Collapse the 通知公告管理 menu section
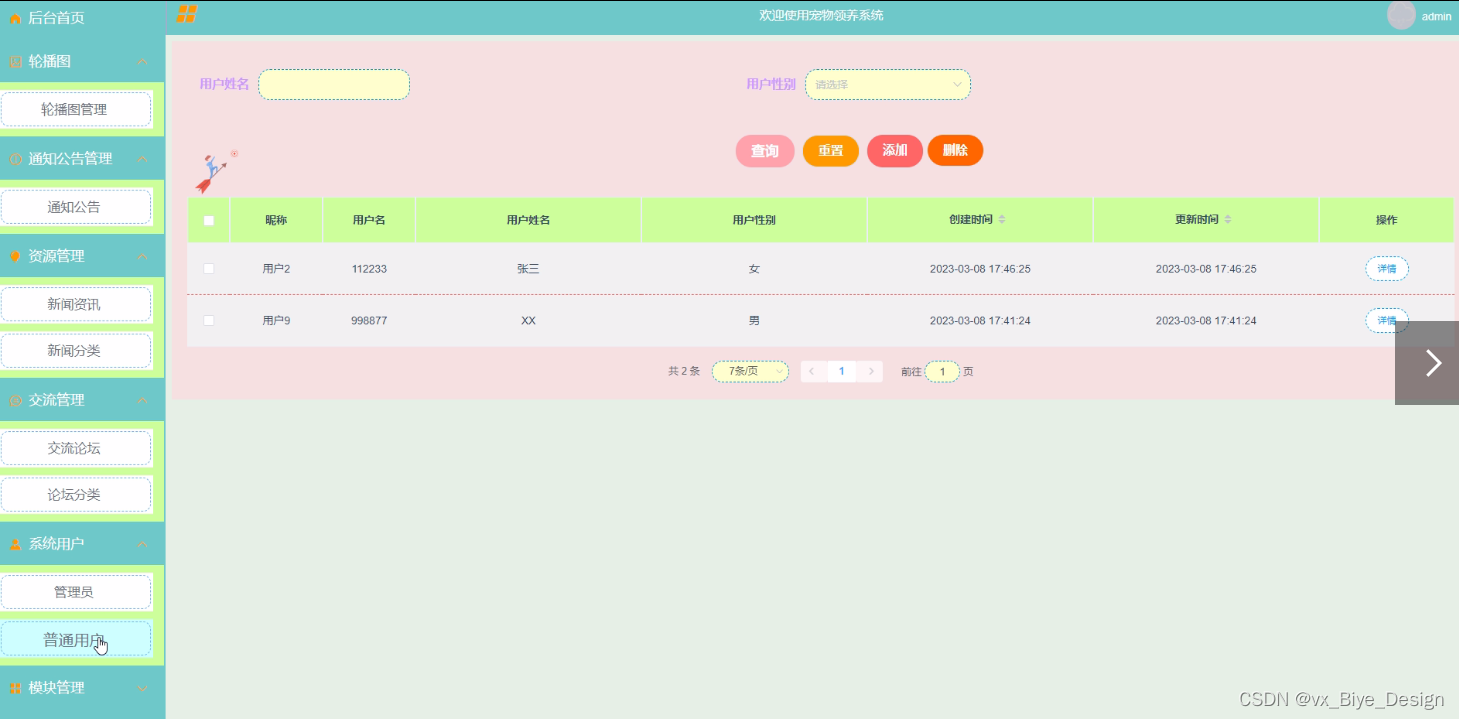1459x719 pixels. (x=142, y=159)
